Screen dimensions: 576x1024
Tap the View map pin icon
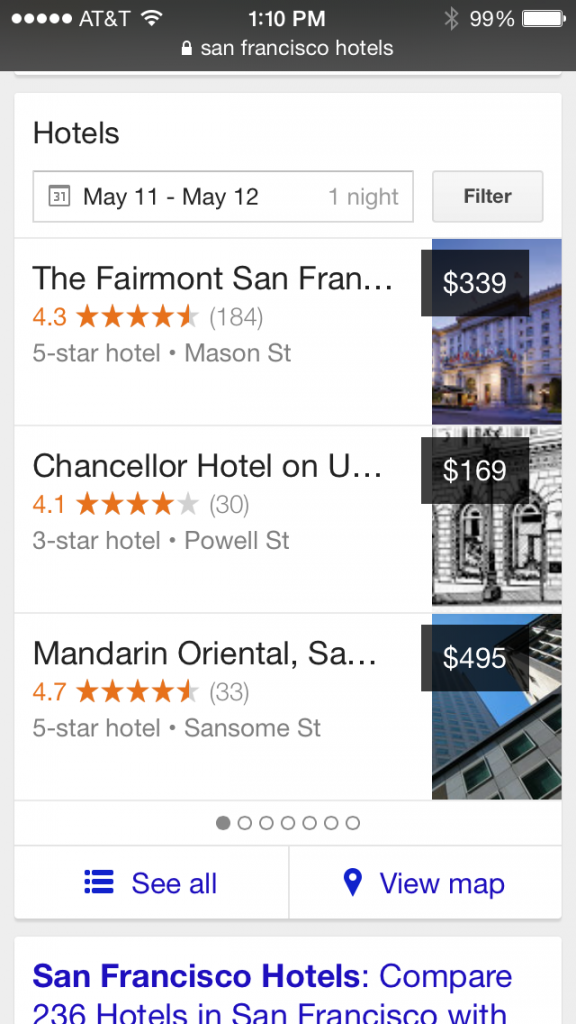point(353,882)
